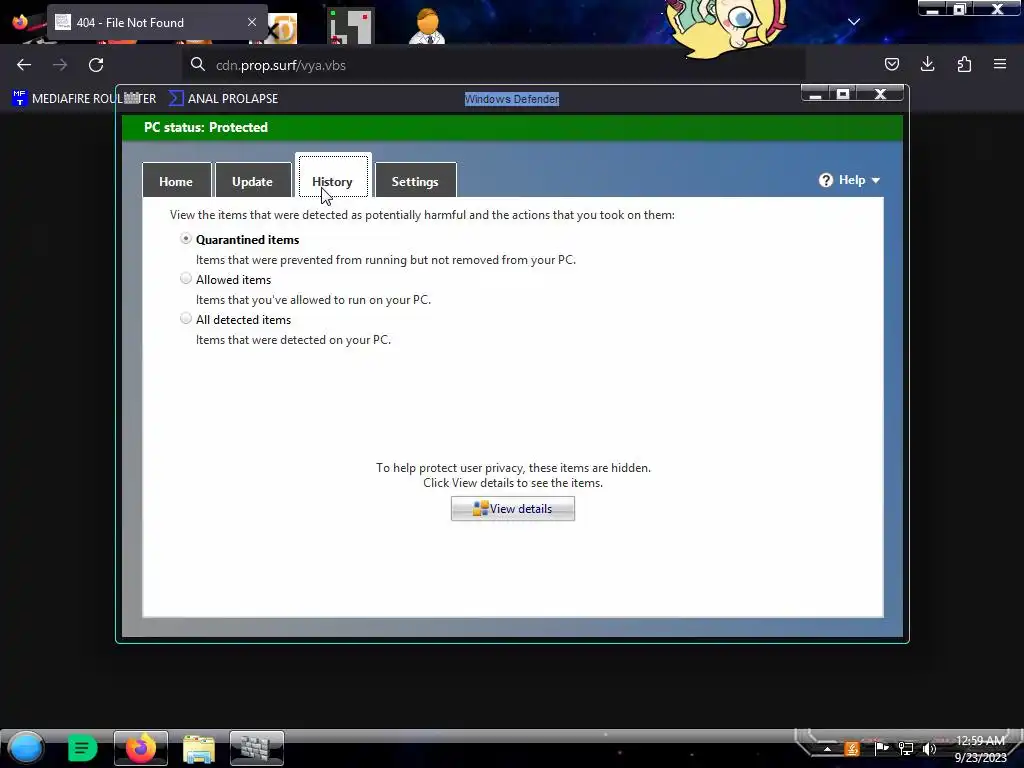Open the green notes app on taskbar

click(x=82, y=748)
